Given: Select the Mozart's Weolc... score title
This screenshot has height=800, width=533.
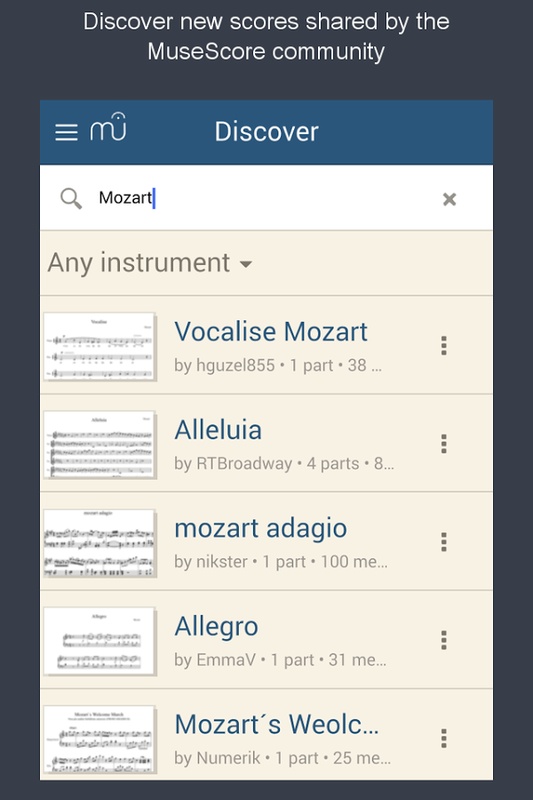Looking at the screenshot, I should pos(276,724).
